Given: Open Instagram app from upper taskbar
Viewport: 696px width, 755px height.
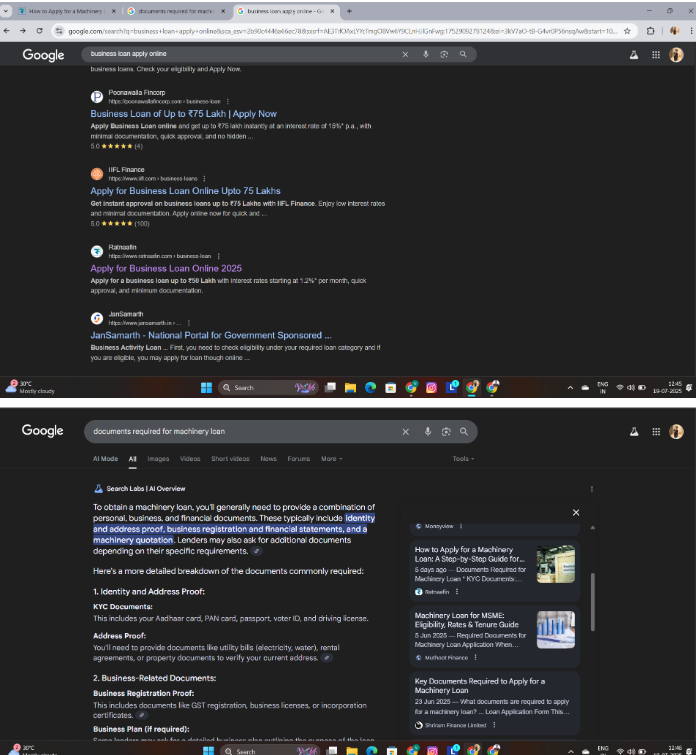Looking at the screenshot, I should click(x=431, y=388).
